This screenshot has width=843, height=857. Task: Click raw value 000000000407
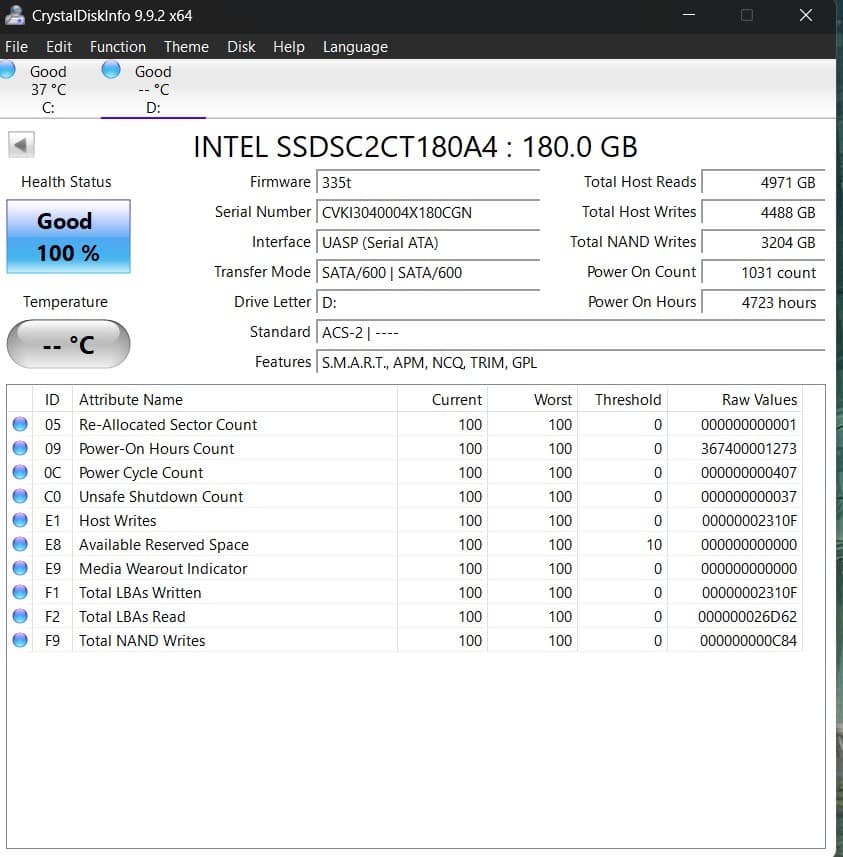point(748,473)
